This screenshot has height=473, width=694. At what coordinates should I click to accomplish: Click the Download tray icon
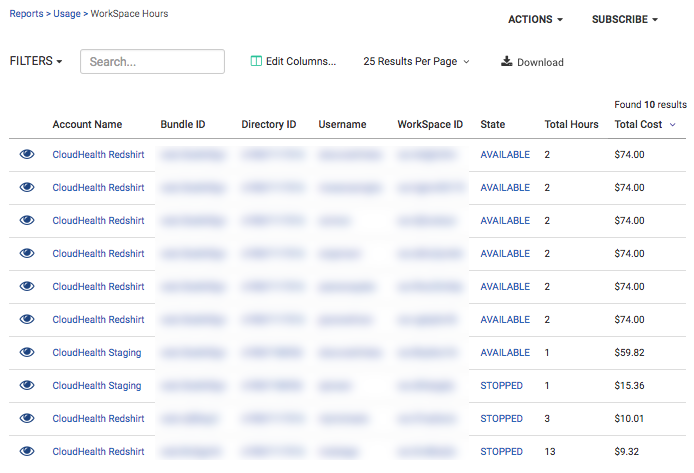click(506, 61)
